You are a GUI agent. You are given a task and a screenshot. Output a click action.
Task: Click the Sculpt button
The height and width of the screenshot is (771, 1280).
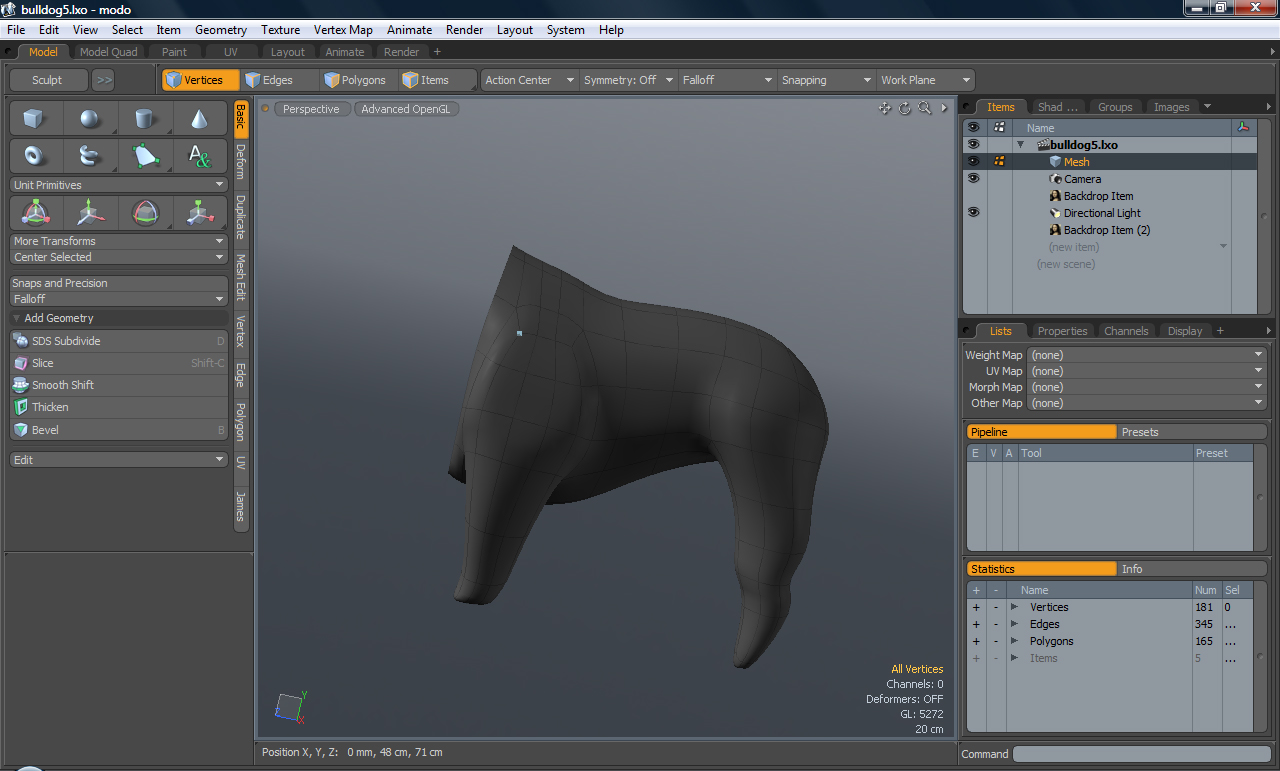point(47,80)
